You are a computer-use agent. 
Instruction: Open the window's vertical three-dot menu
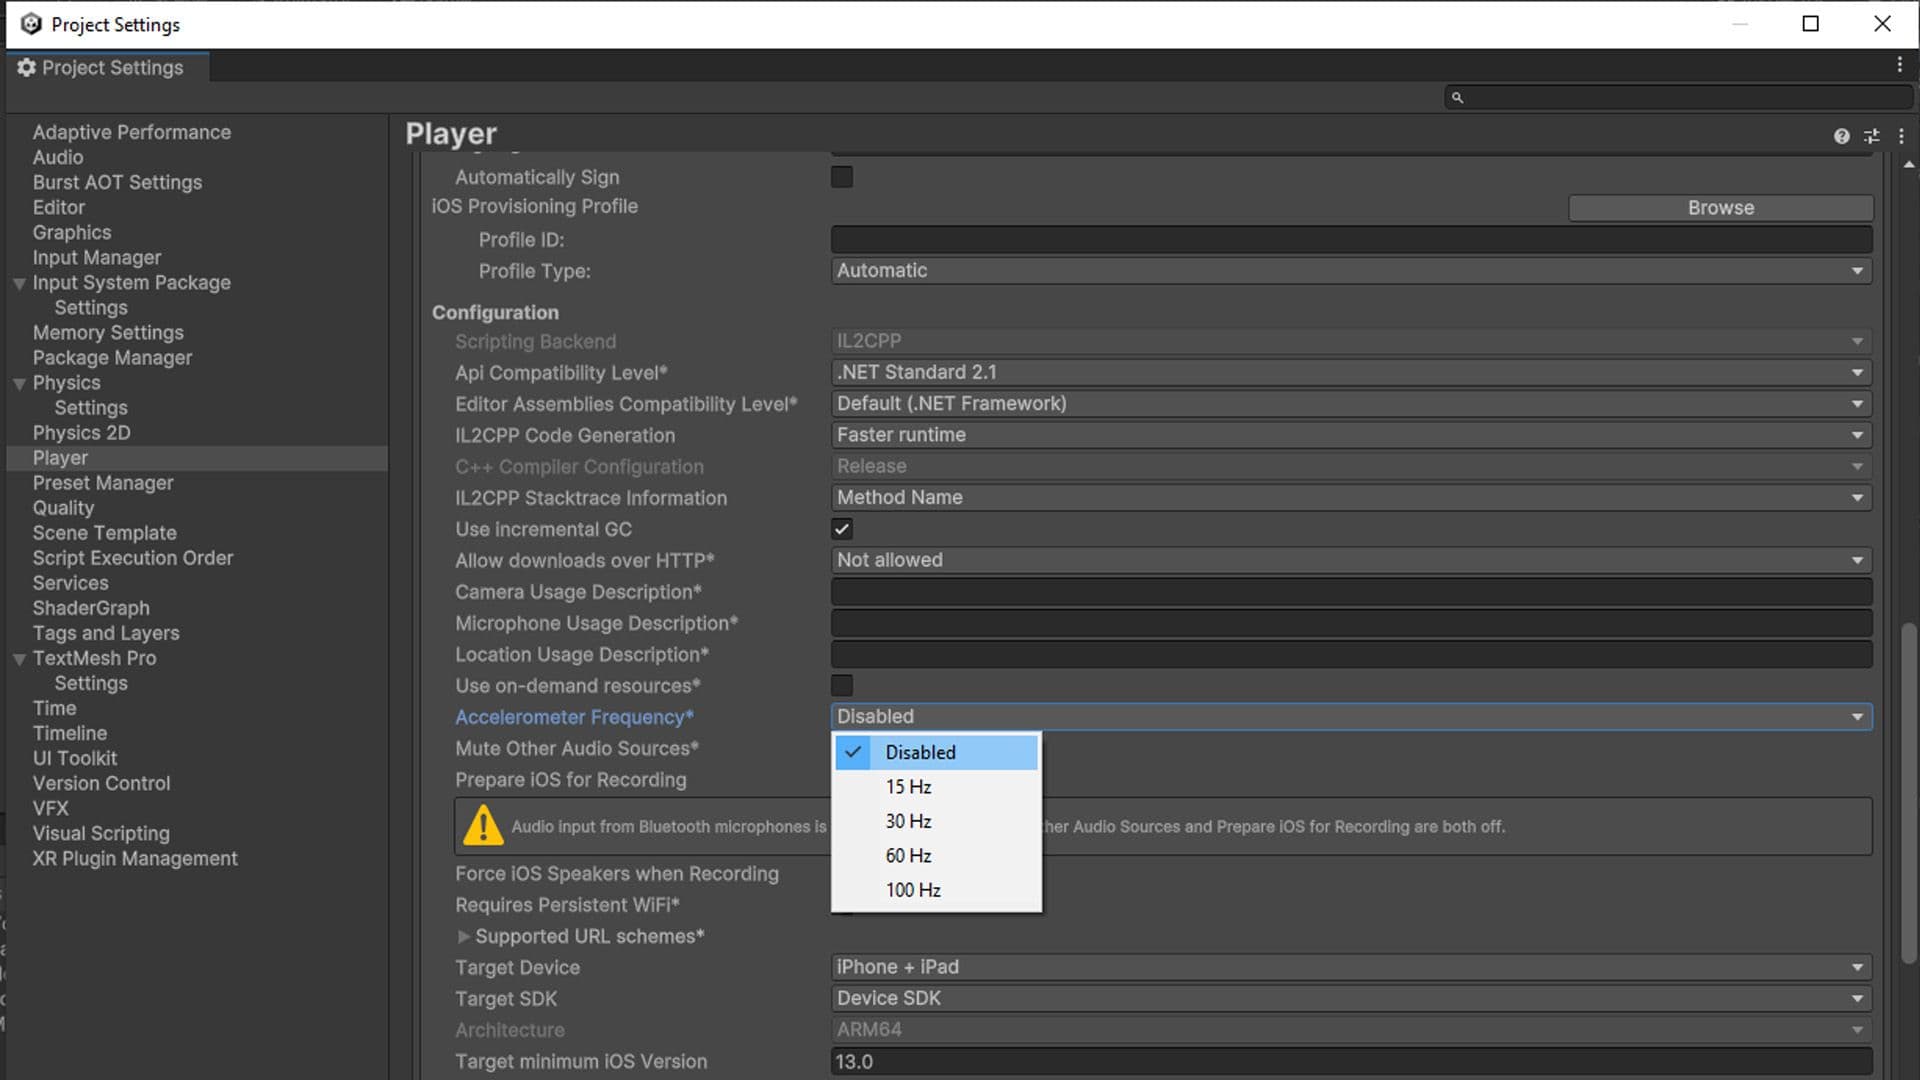pyautogui.click(x=1902, y=64)
